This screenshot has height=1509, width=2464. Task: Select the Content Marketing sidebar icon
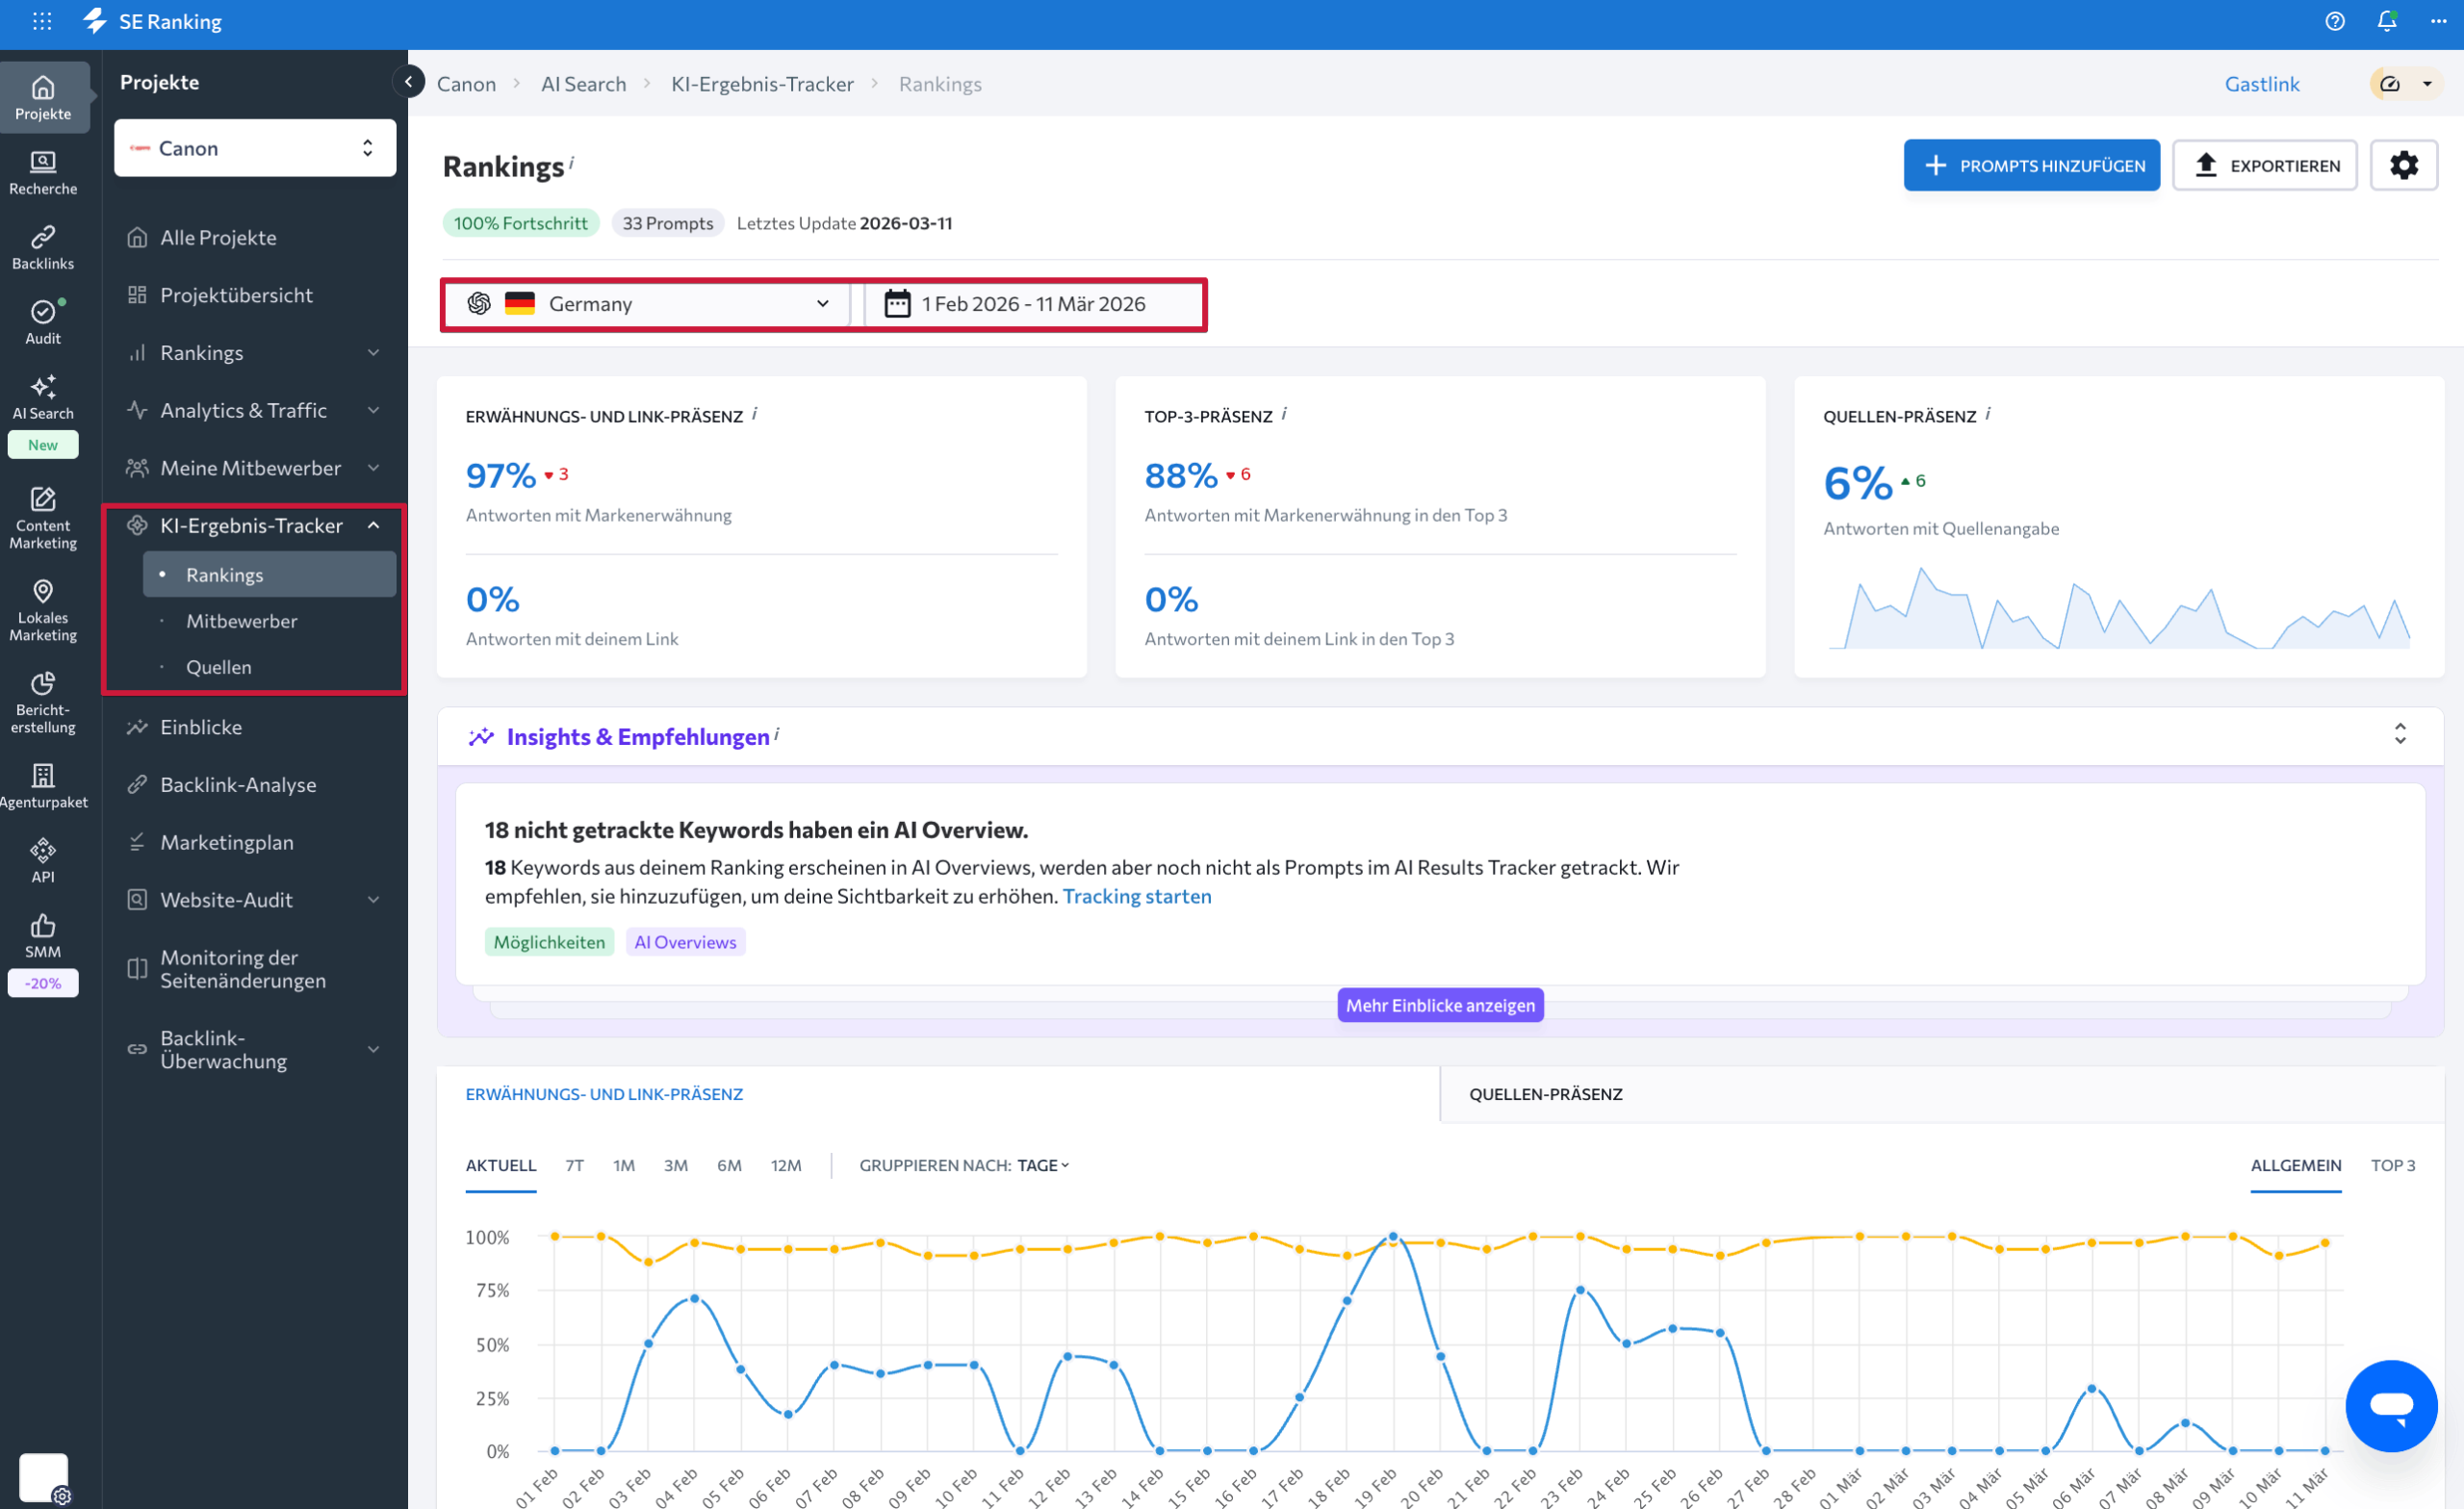tap(43, 516)
